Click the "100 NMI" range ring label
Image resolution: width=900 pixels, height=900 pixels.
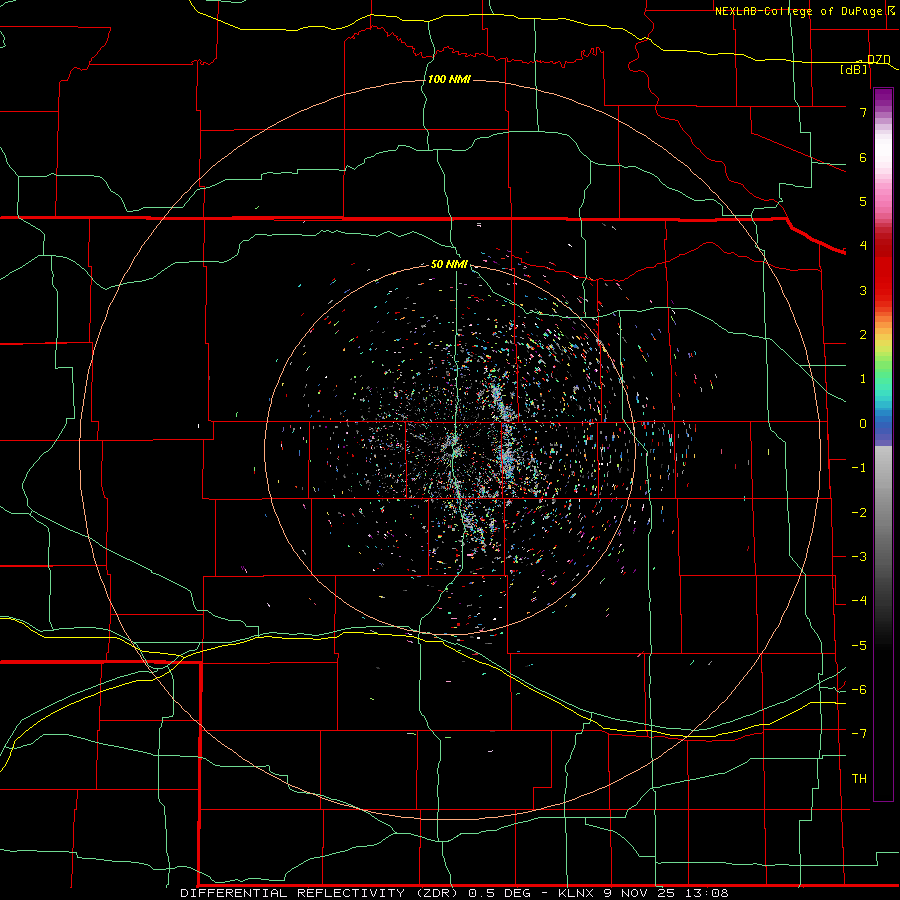pos(449,79)
